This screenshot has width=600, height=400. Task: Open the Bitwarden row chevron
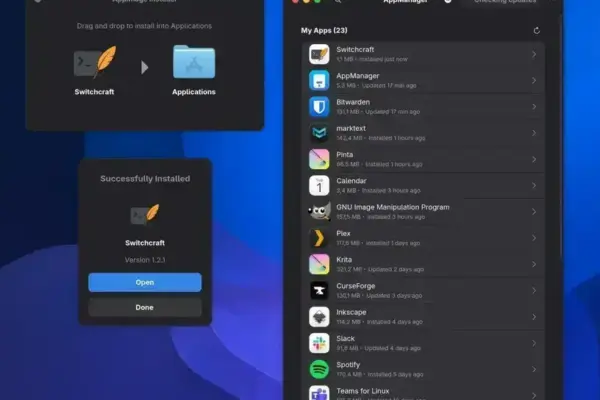tap(534, 107)
